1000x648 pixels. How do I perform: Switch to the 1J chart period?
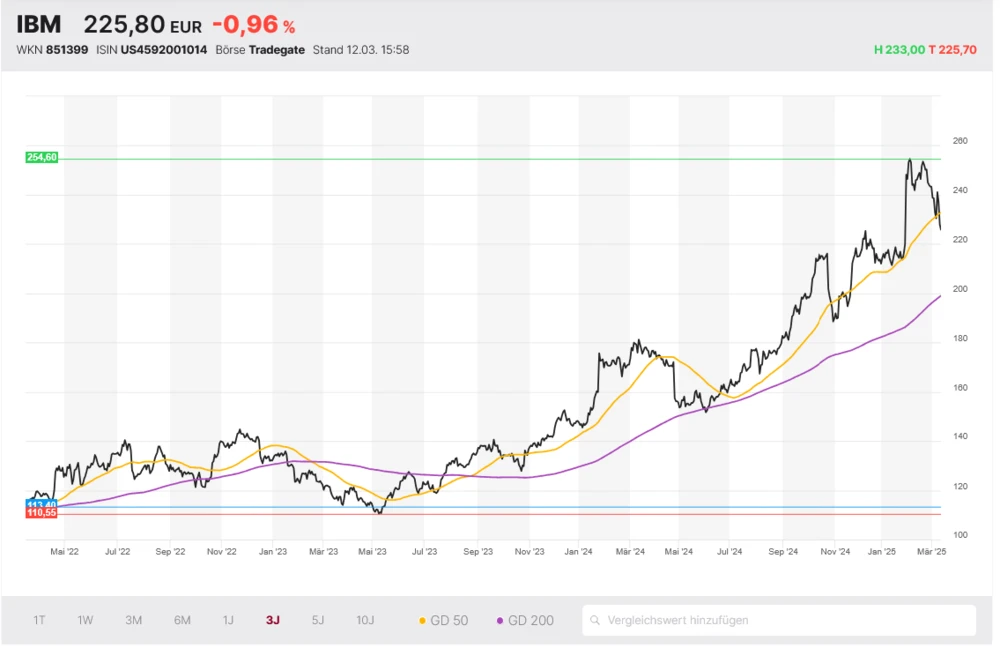(228, 620)
